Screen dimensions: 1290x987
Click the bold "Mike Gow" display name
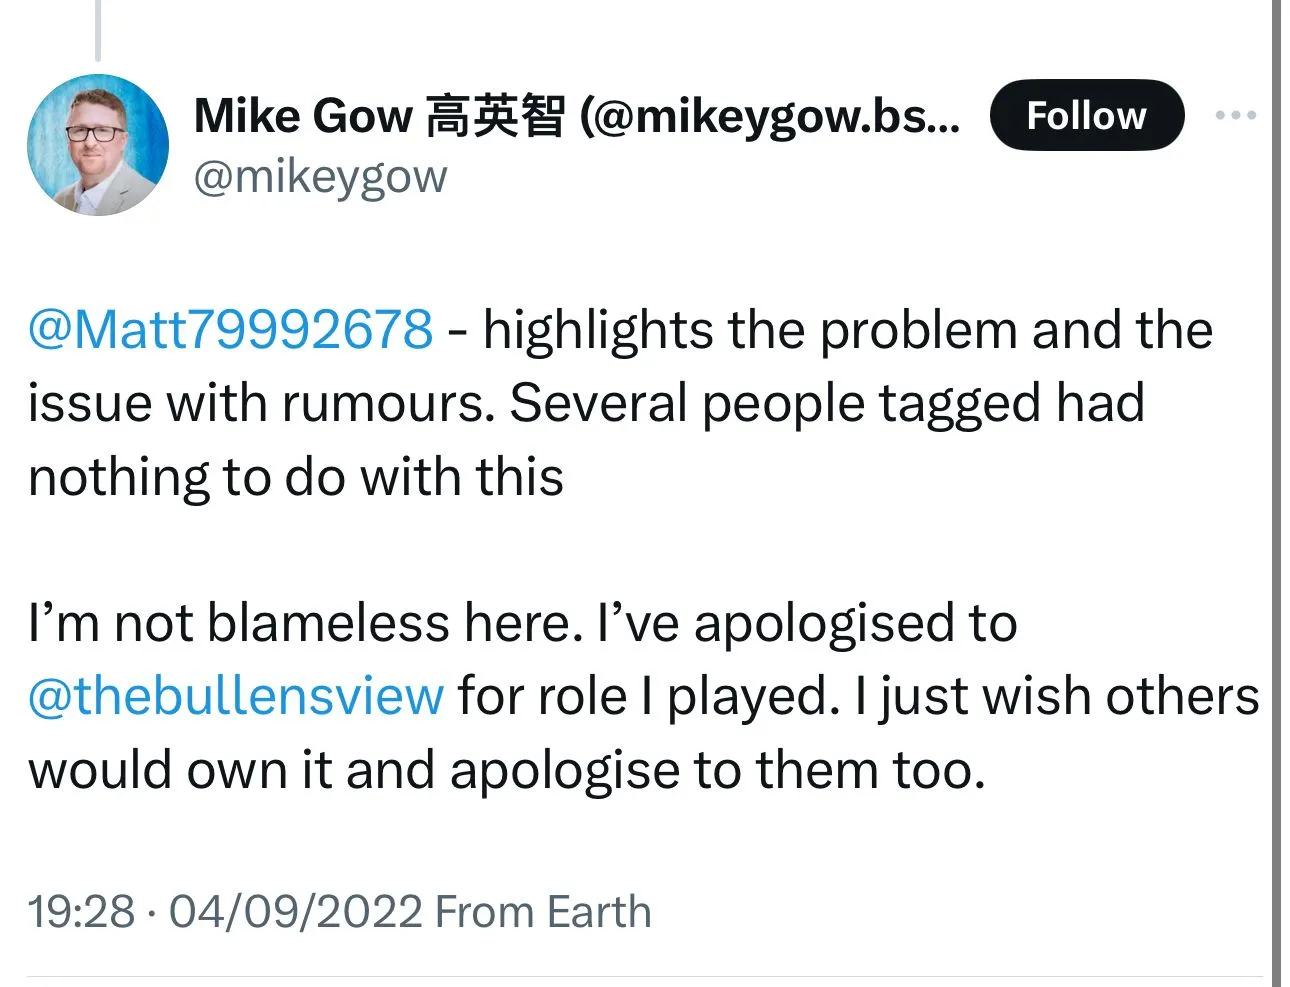(x=303, y=116)
